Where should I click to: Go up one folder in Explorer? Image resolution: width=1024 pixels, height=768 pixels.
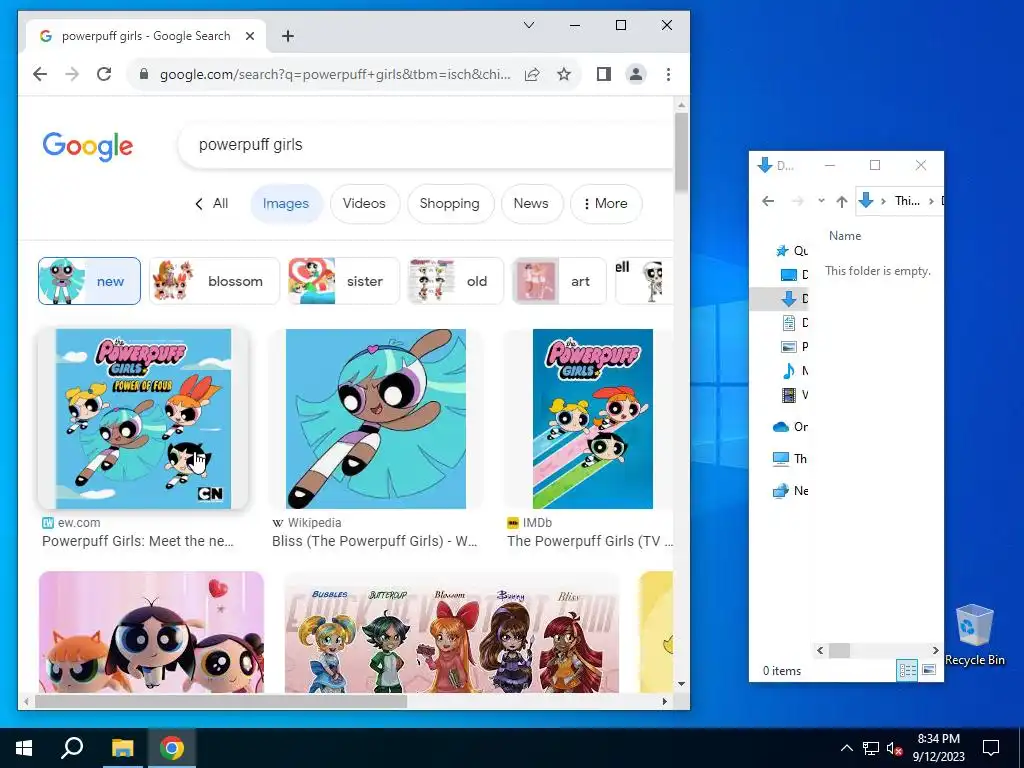tap(841, 201)
